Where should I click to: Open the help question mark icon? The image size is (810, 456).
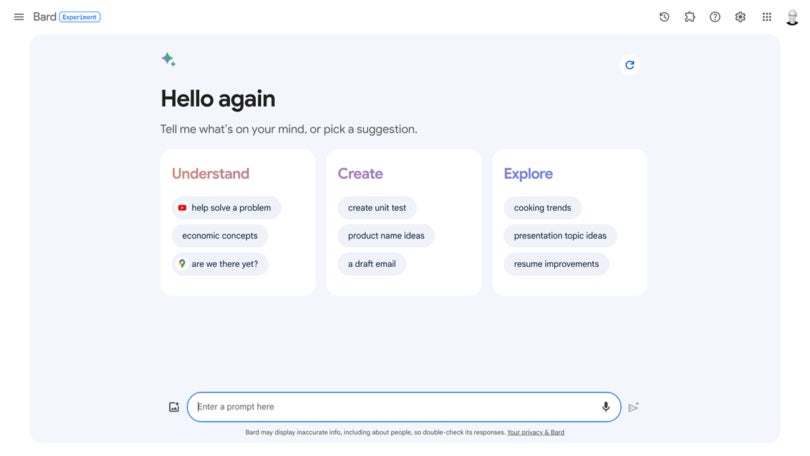tap(715, 17)
